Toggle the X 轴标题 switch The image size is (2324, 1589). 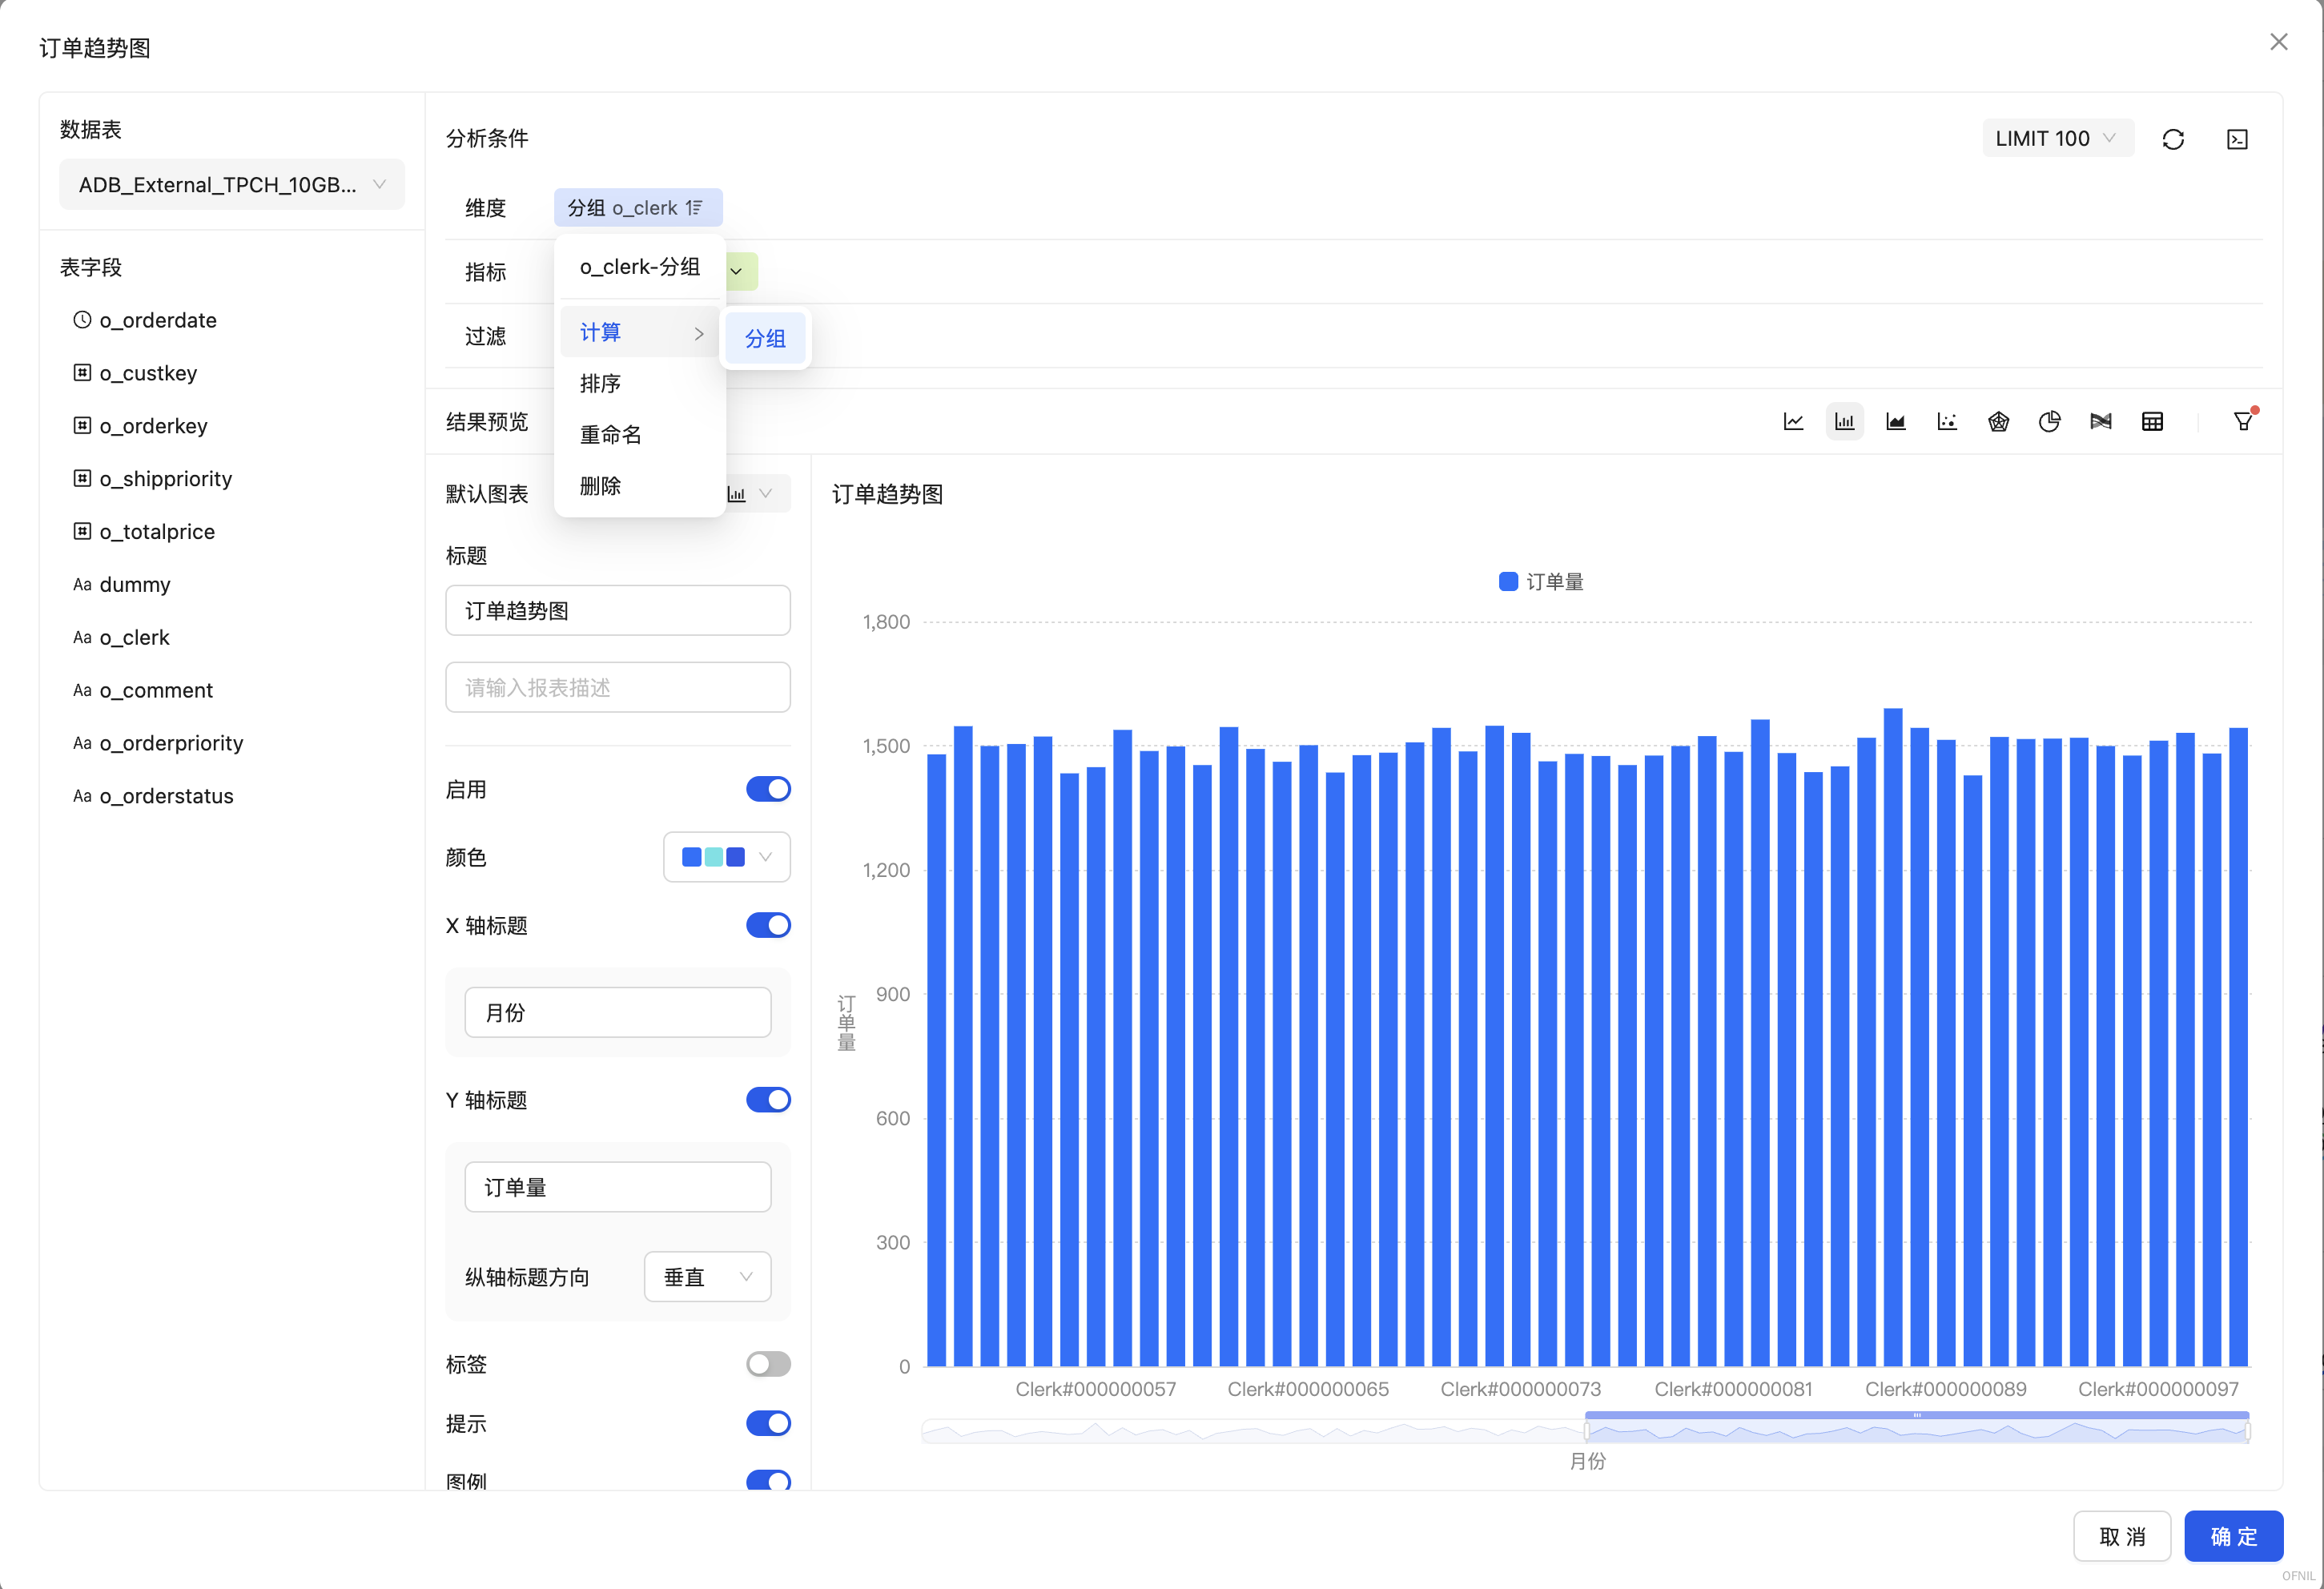click(768, 925)
